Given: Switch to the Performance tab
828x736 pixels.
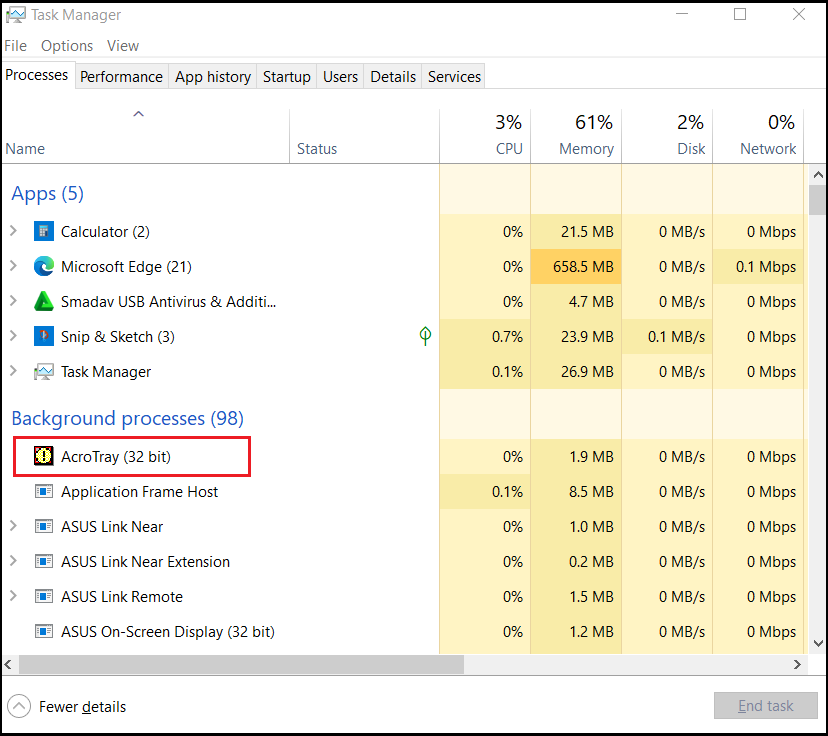Looking at the screenshot, I should point(121,76).
